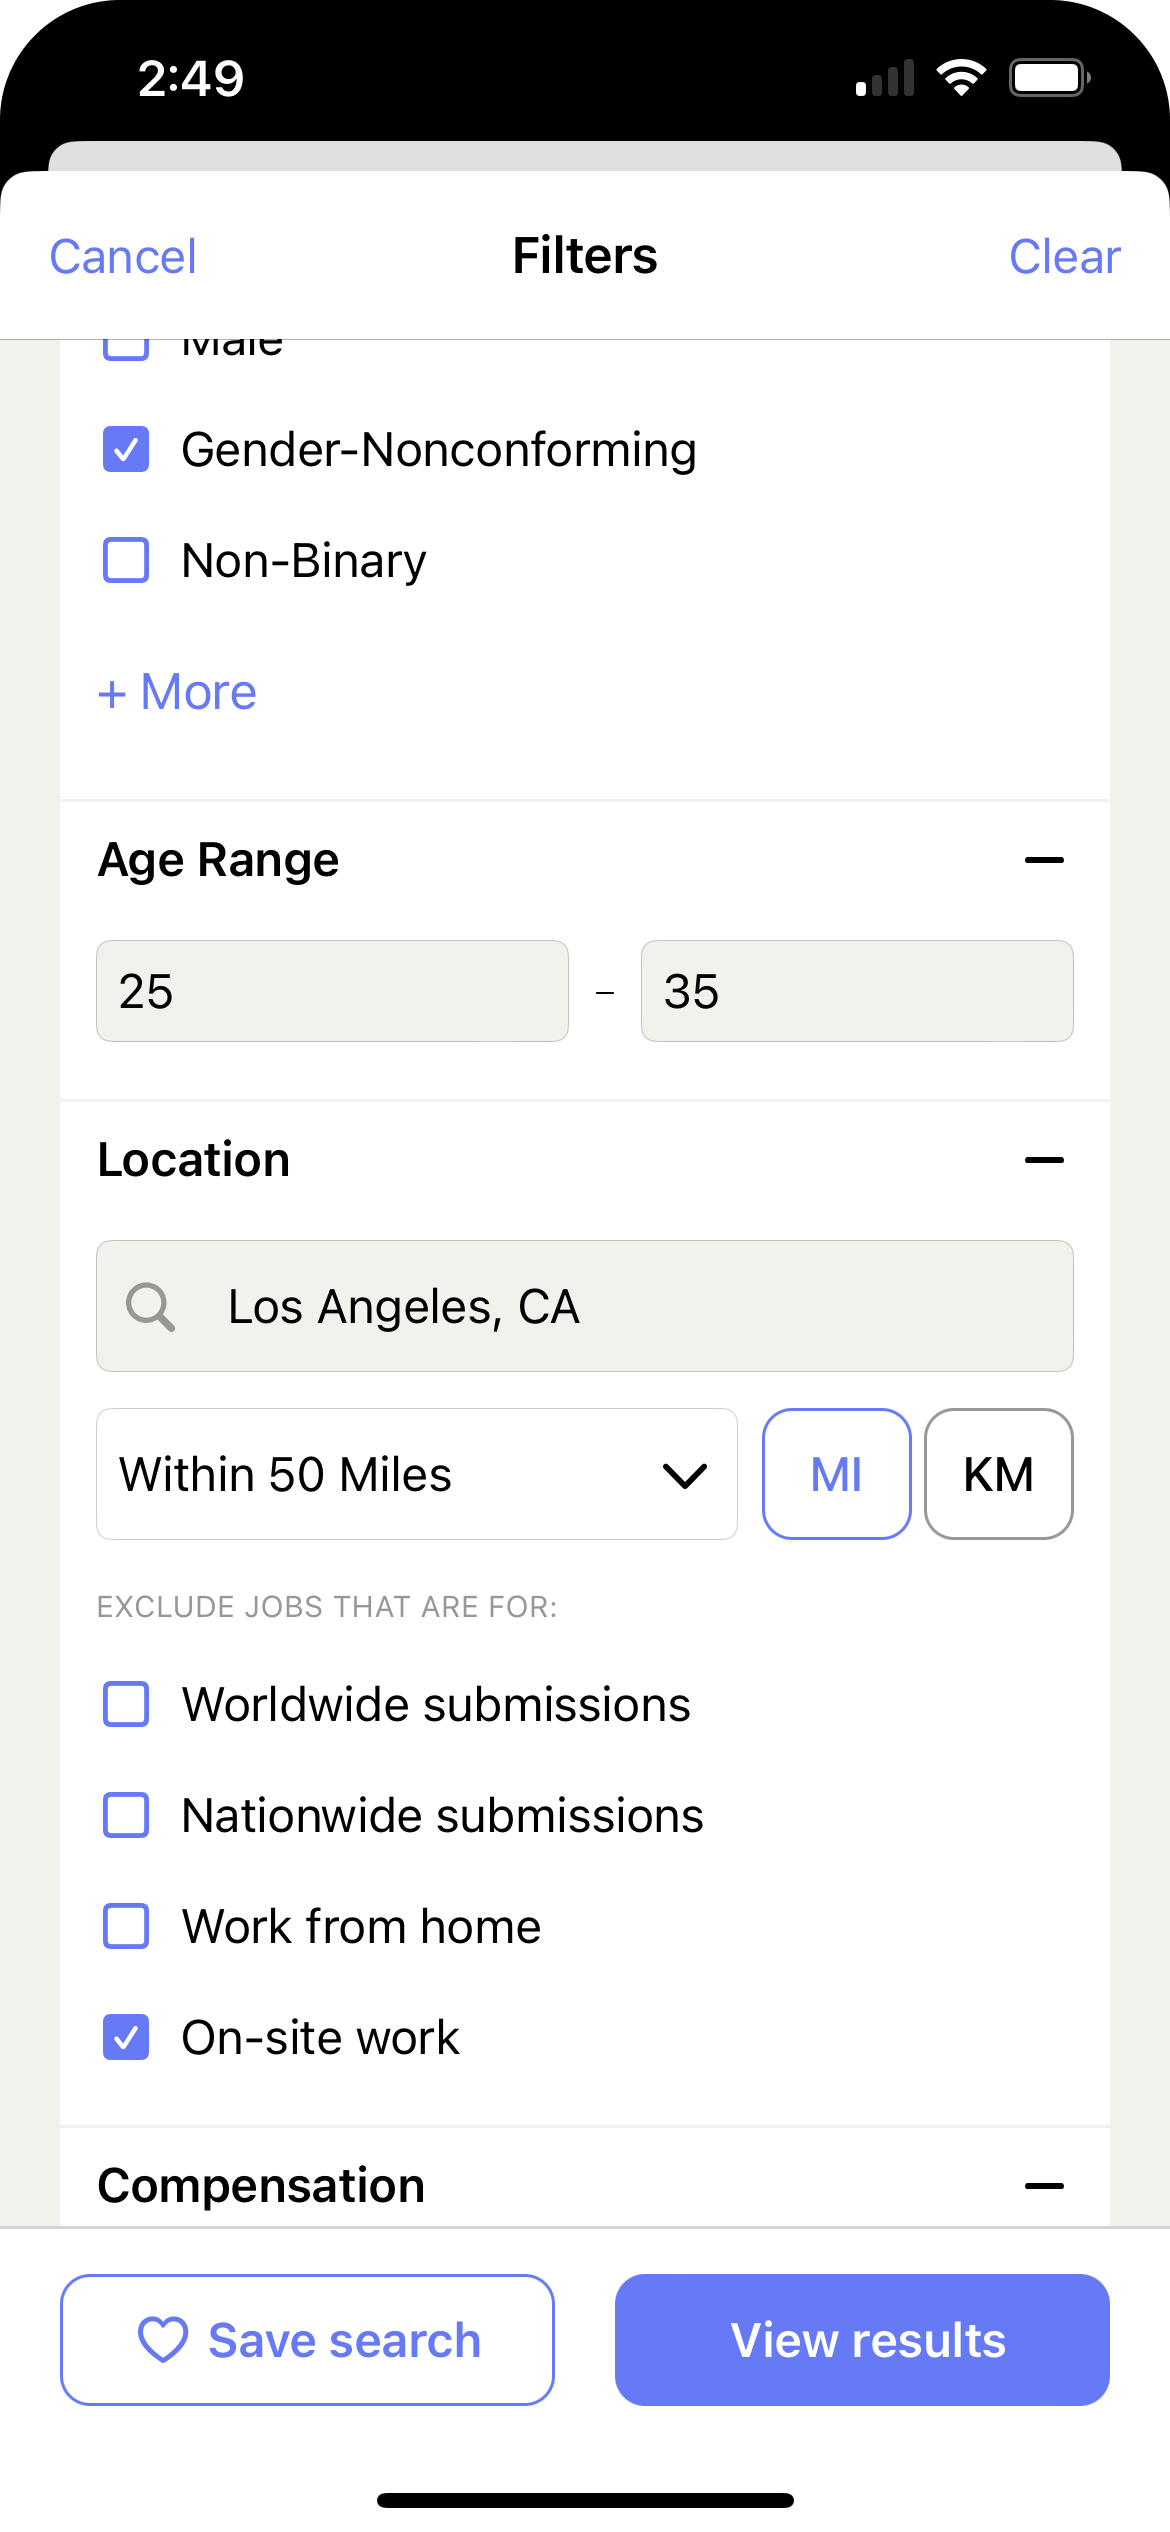Uncheck the On-site work checkbox
Viewport: 1170px width, 2532px height.
click(x=126, y=2037)
